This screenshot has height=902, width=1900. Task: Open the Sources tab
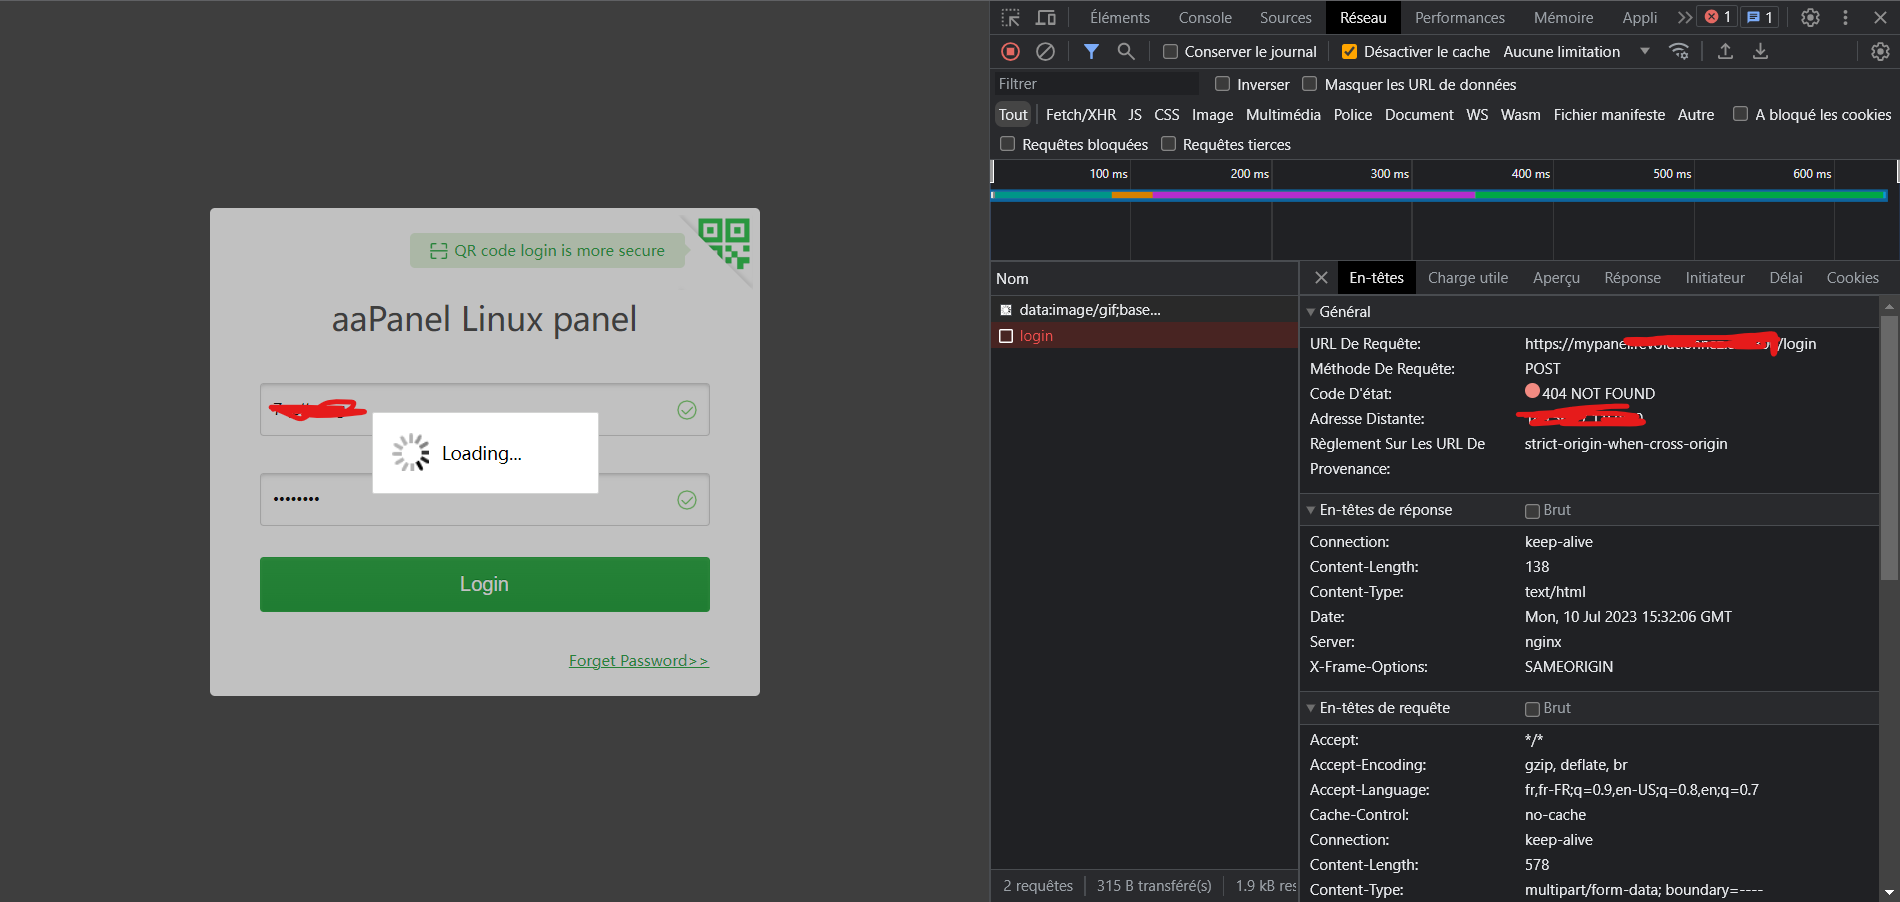(x=1286, y=18)
